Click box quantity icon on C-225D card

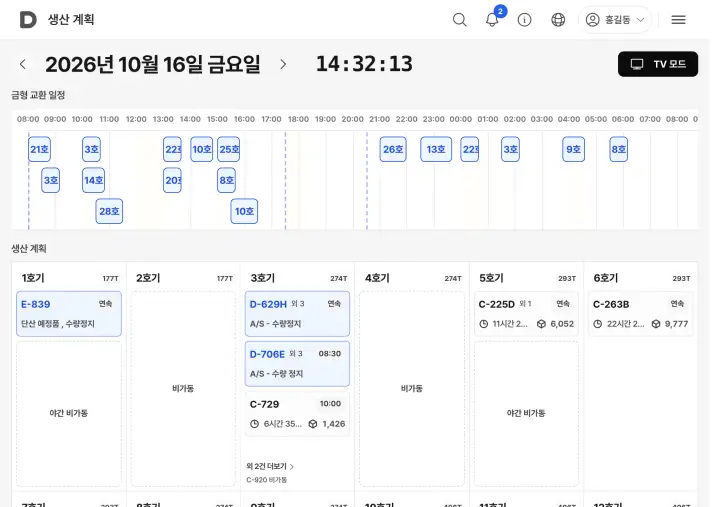(x=541, y=324)
